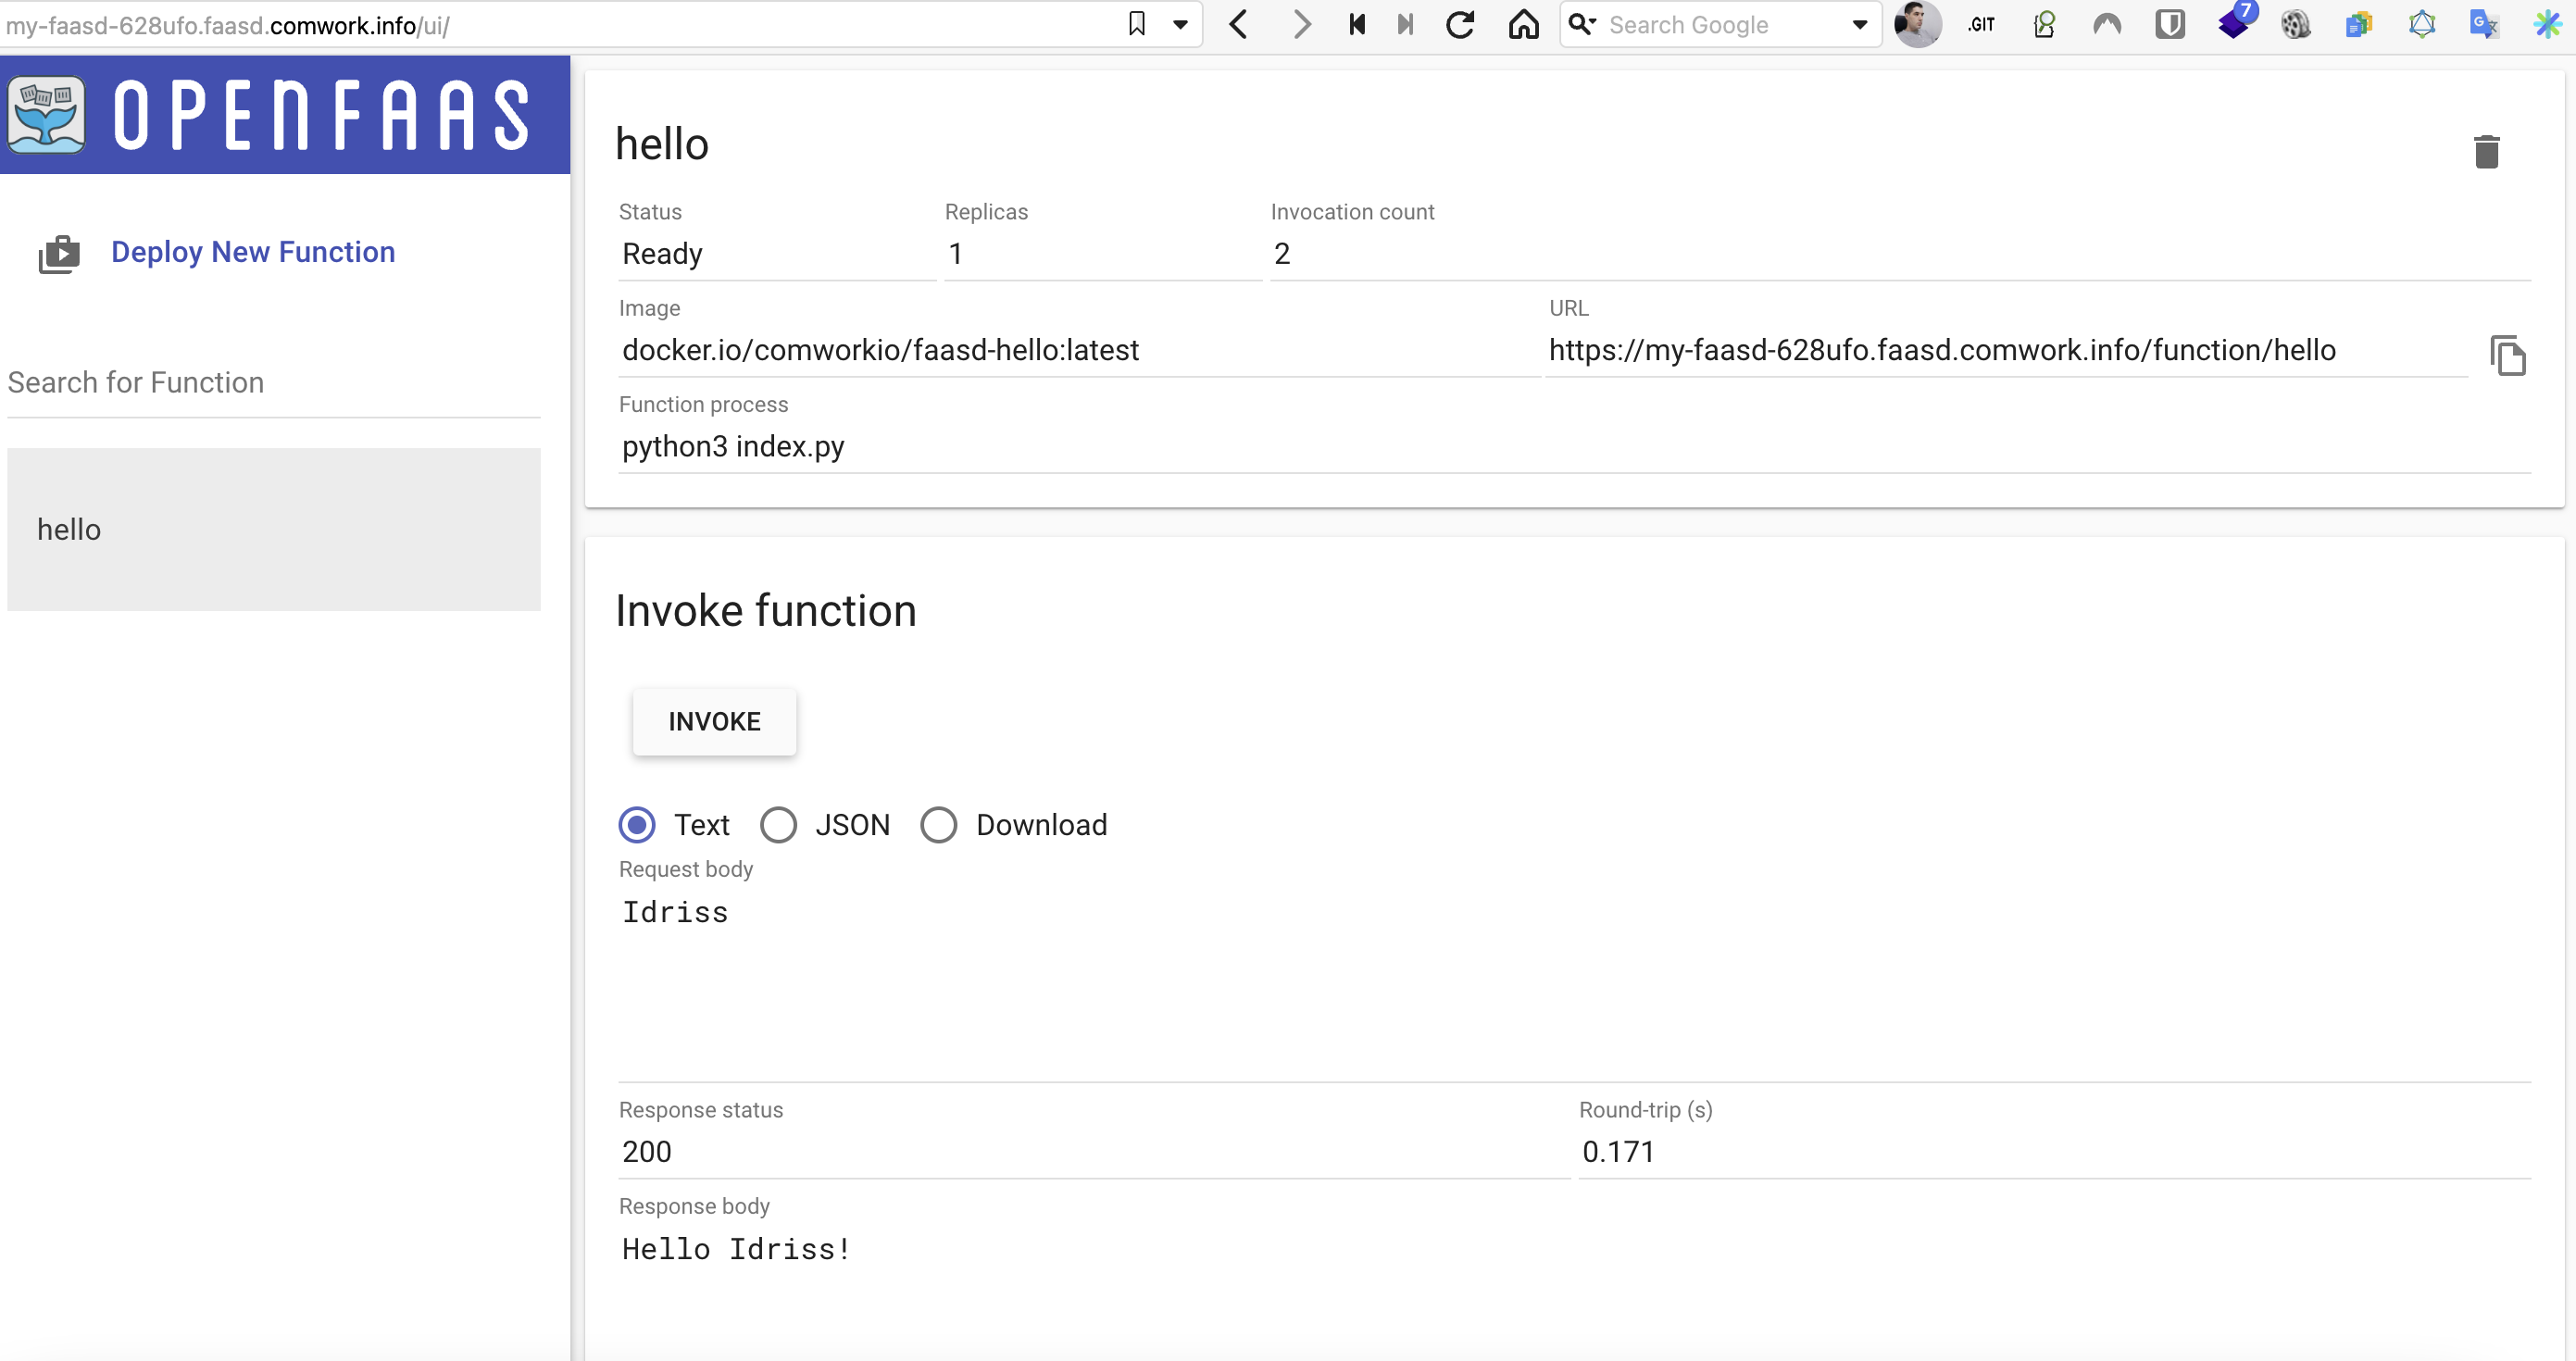Select the JSON radio button
The height and width of the screenshot is (1361, 2576).
[x=777, y=824]
